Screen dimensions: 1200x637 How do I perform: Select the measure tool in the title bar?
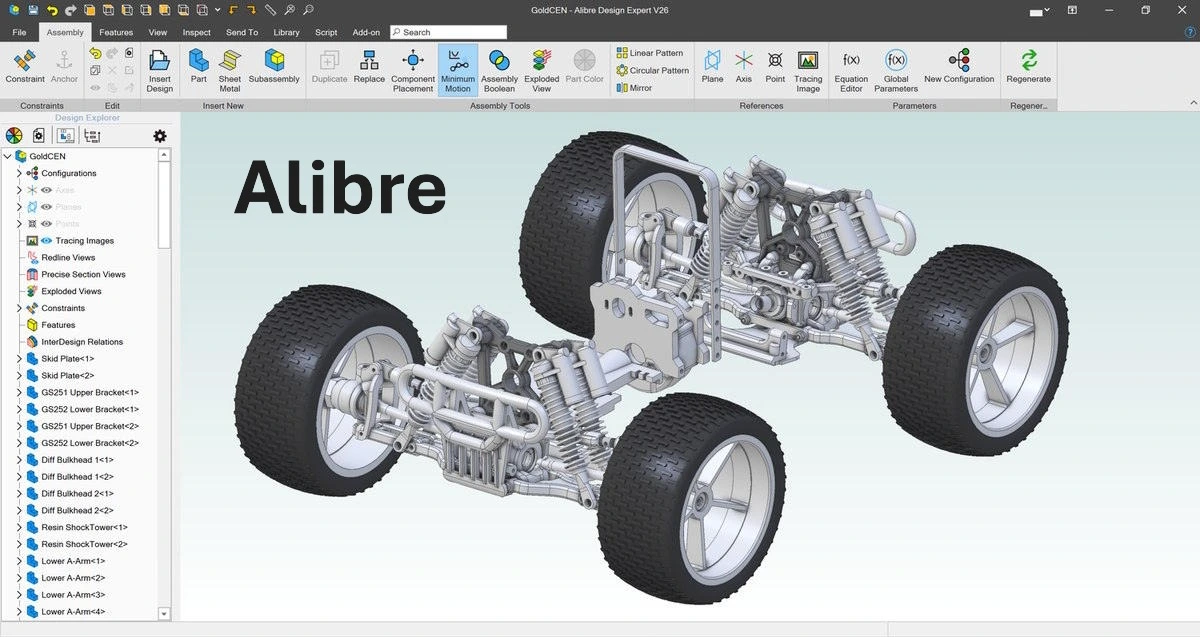[x=270, y=10]
